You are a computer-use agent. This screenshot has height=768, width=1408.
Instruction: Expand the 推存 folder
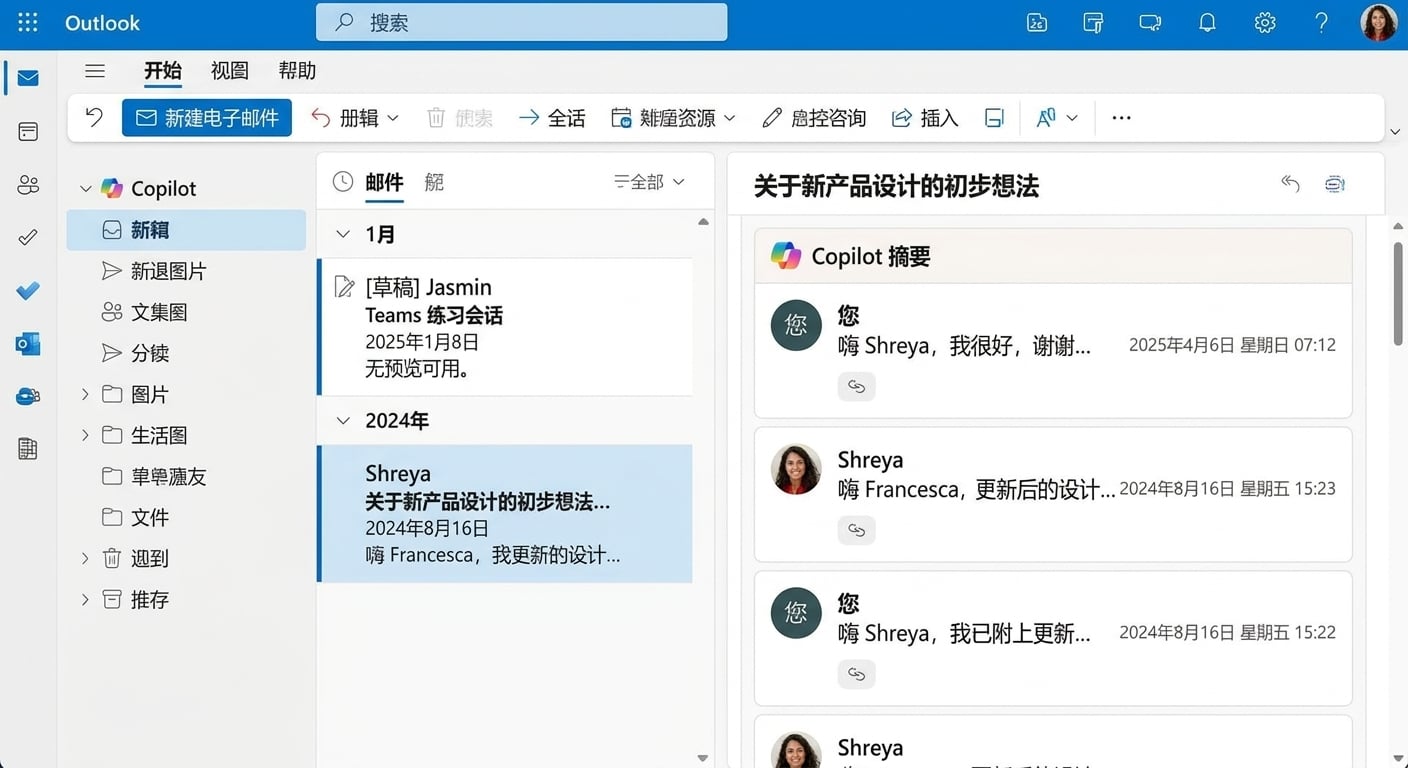85,600
